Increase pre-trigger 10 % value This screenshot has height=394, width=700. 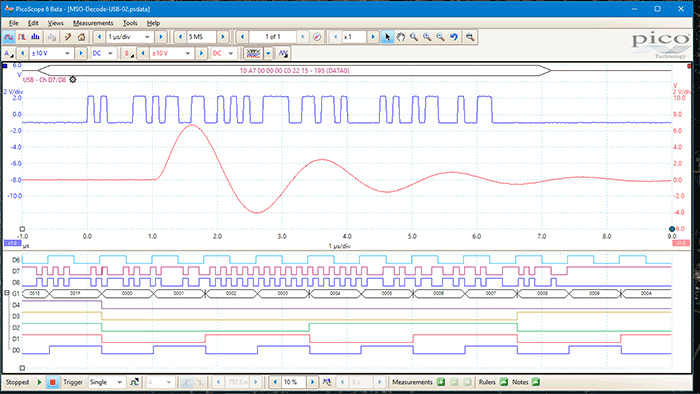click(x=312, y=382)
